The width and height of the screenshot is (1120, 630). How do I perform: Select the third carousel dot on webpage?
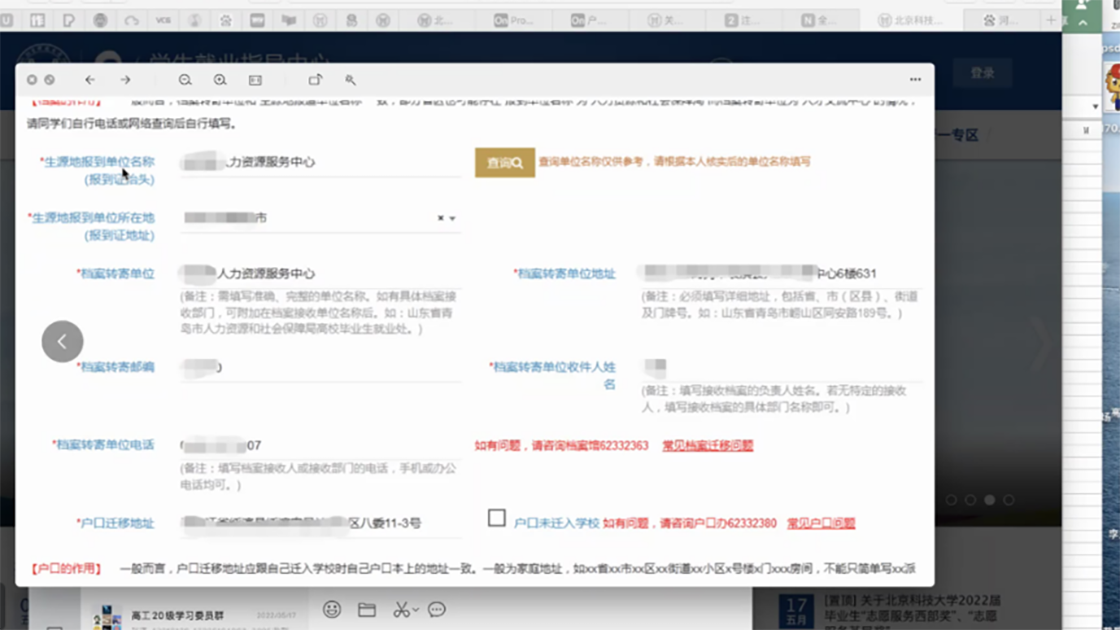tap(989, 500)
